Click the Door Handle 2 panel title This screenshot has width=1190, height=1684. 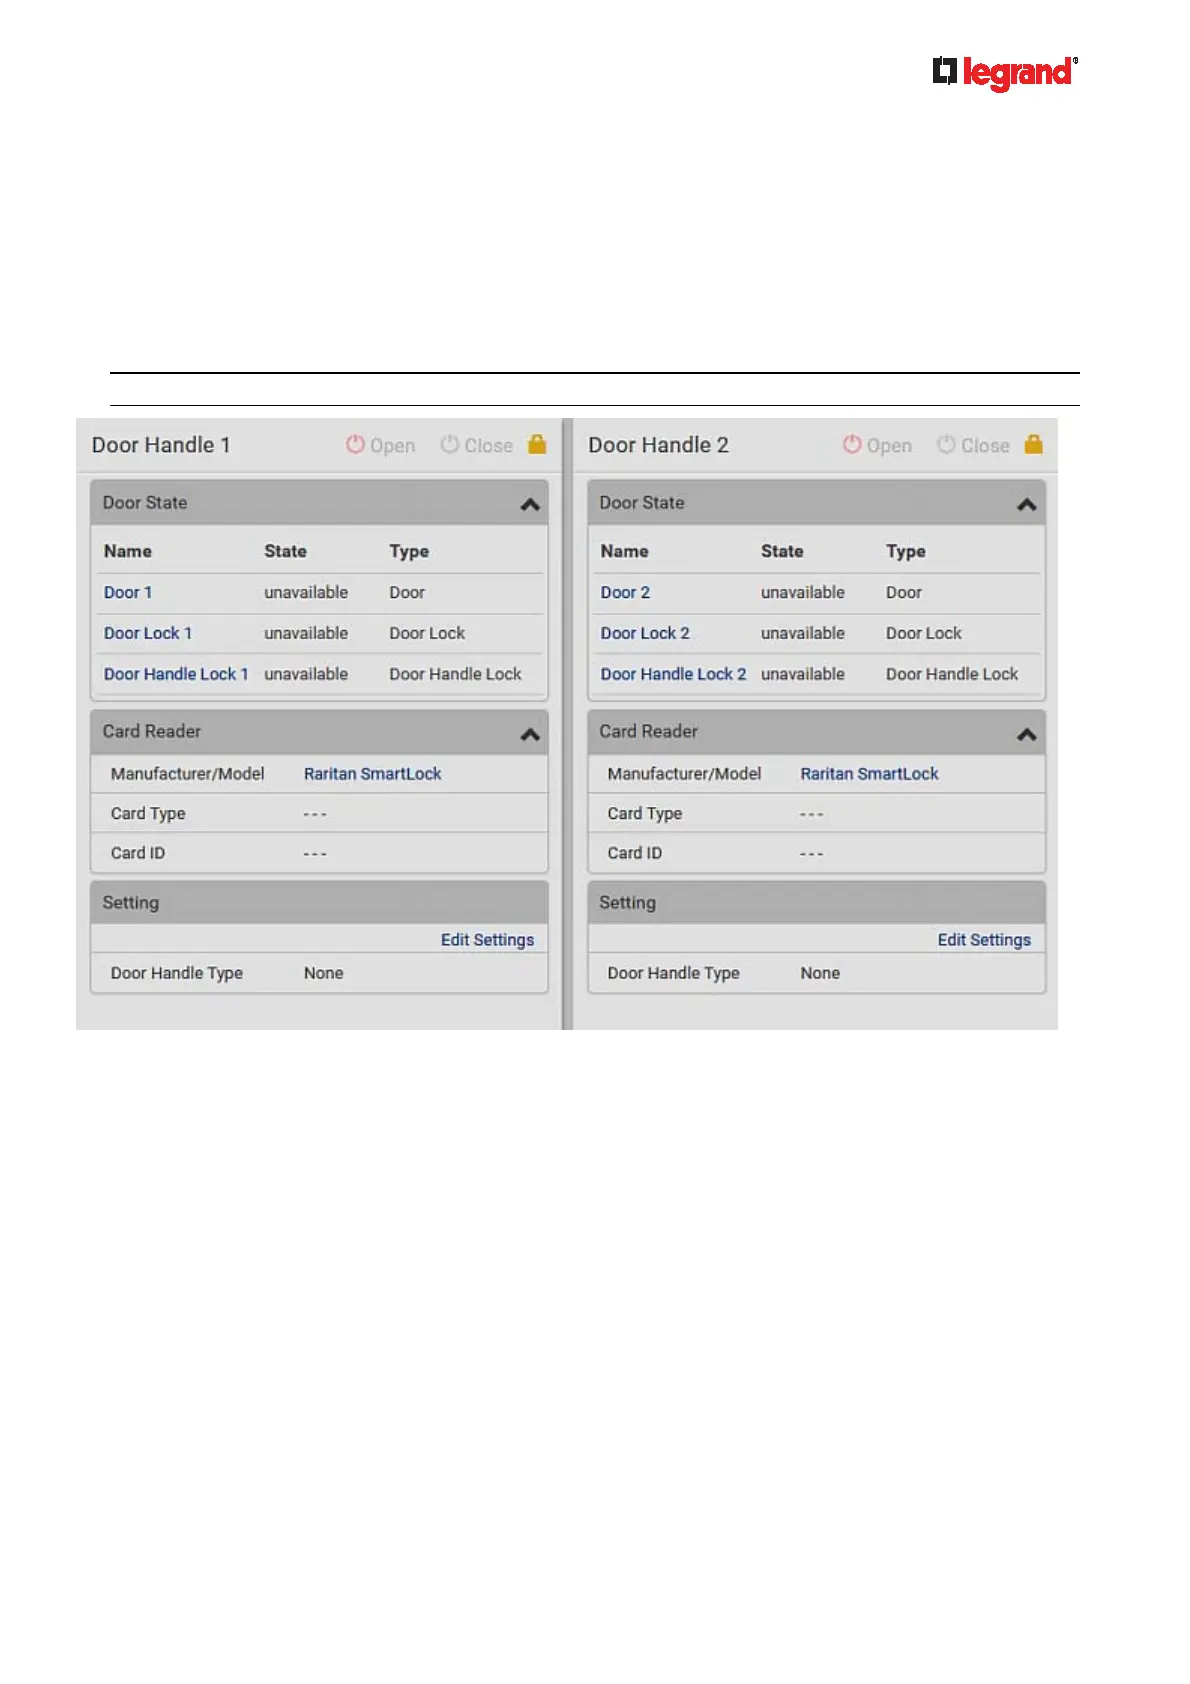[x=658, y=445]
